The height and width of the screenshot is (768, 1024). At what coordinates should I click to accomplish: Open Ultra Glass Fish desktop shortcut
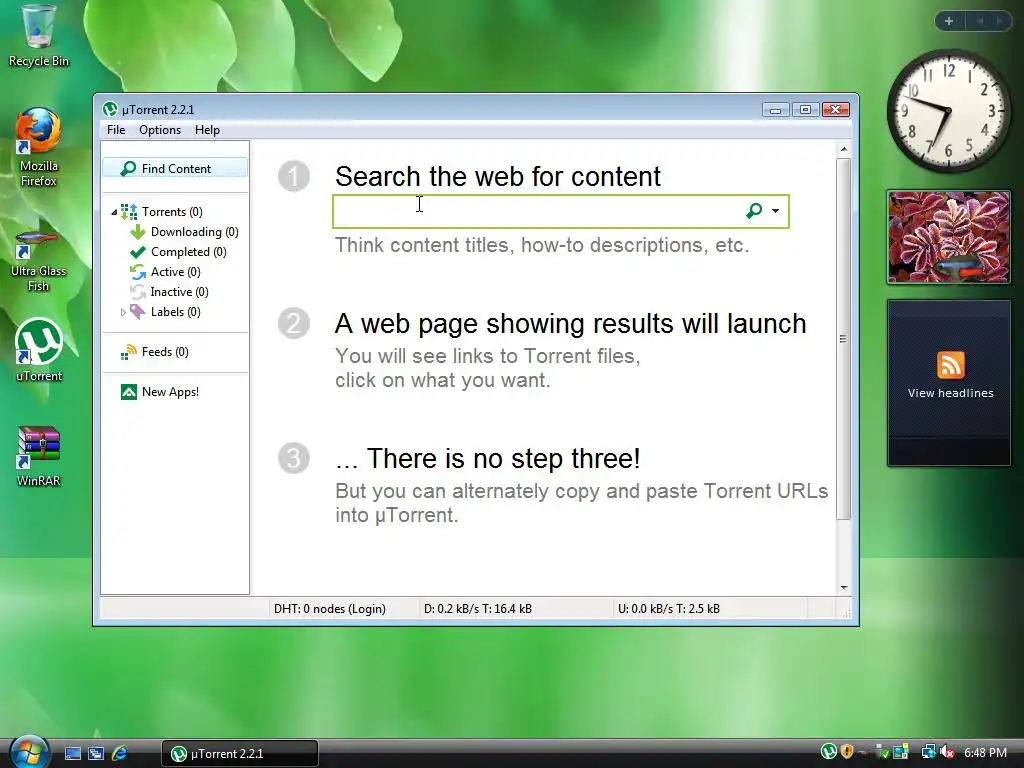pos(39,259)
